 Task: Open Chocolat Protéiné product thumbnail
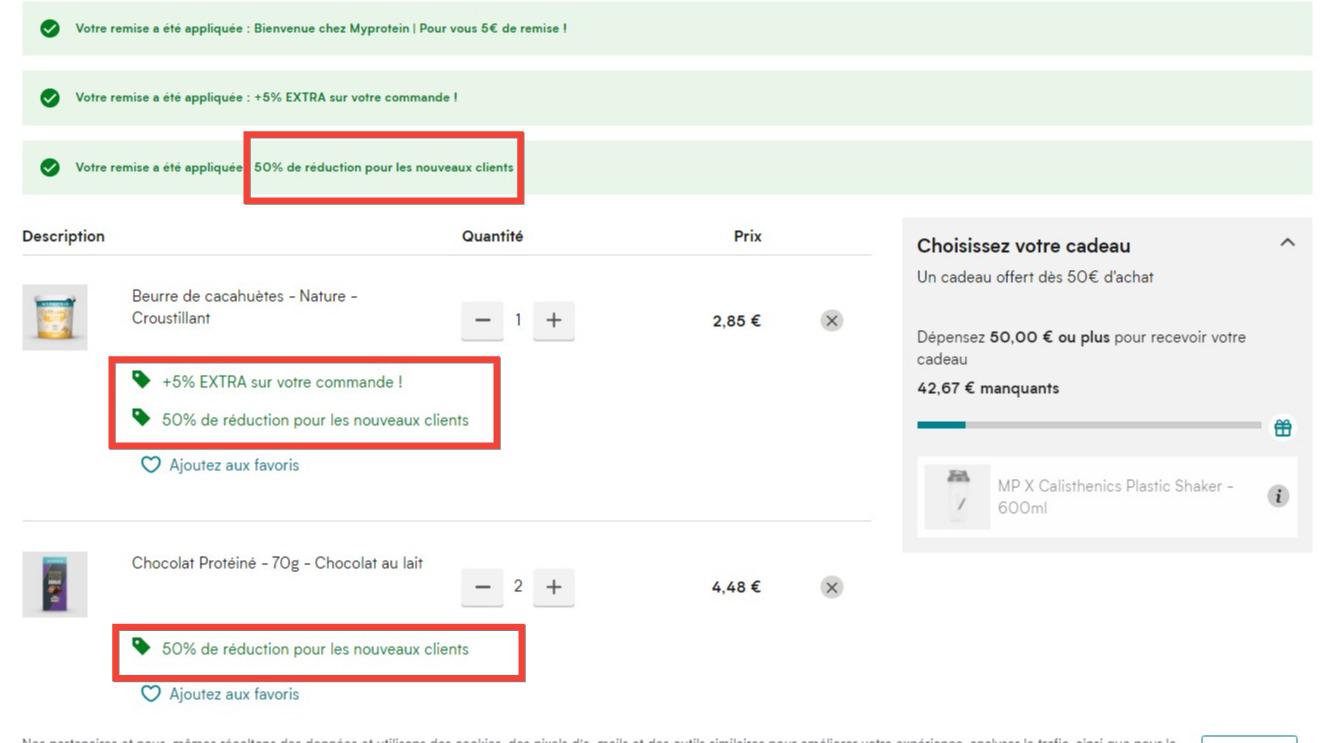(x=55, y=584)
